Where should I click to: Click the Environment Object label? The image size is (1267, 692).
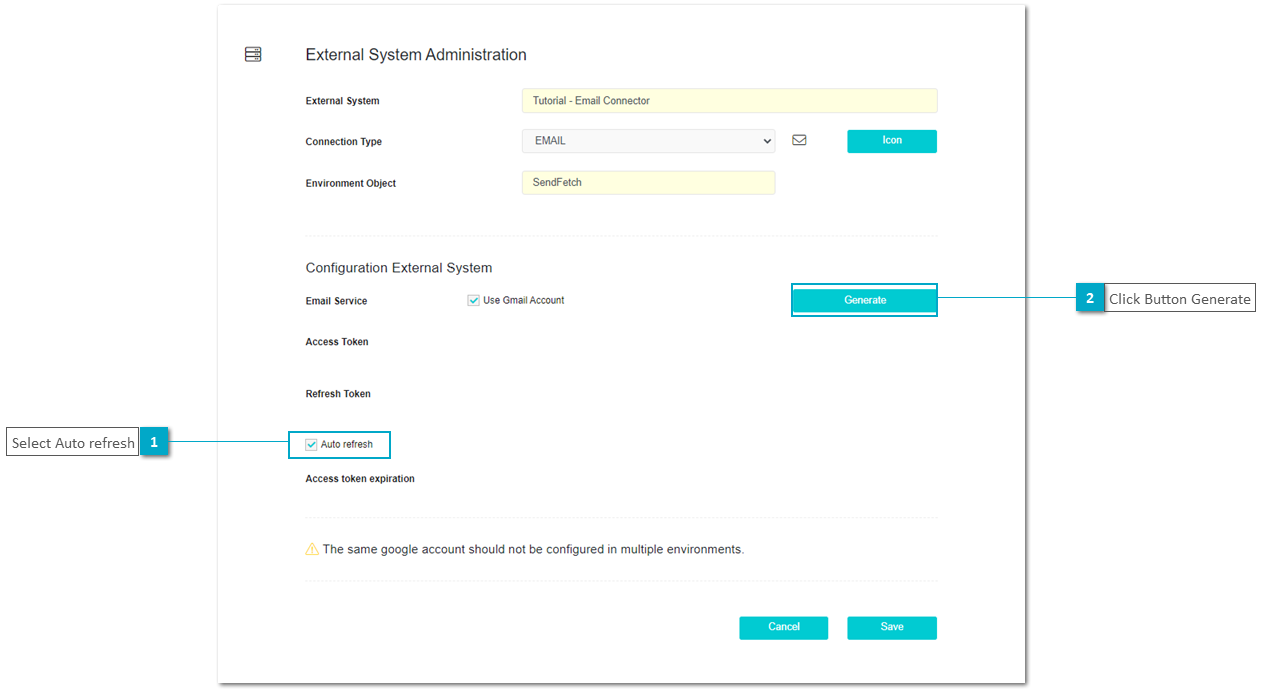(x=351, y=184)
